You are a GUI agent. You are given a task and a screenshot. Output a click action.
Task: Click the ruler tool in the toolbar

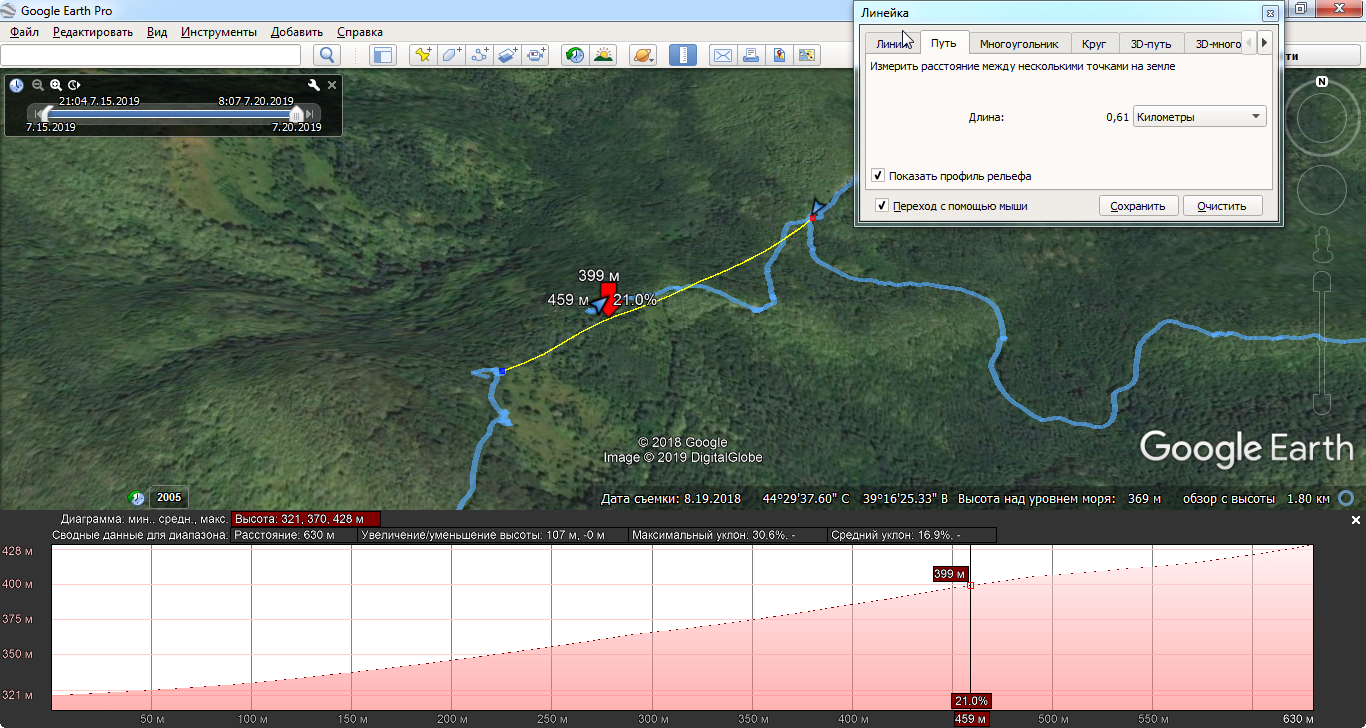point(683,55)
